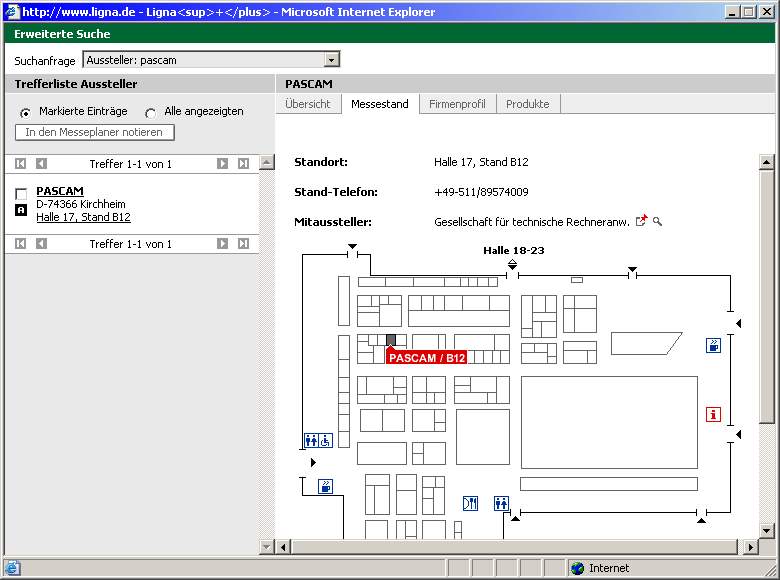Click the Erweiterte Suche header text
Image resolution: width=780 pixels, height=580 pixels.
(62, 34)
